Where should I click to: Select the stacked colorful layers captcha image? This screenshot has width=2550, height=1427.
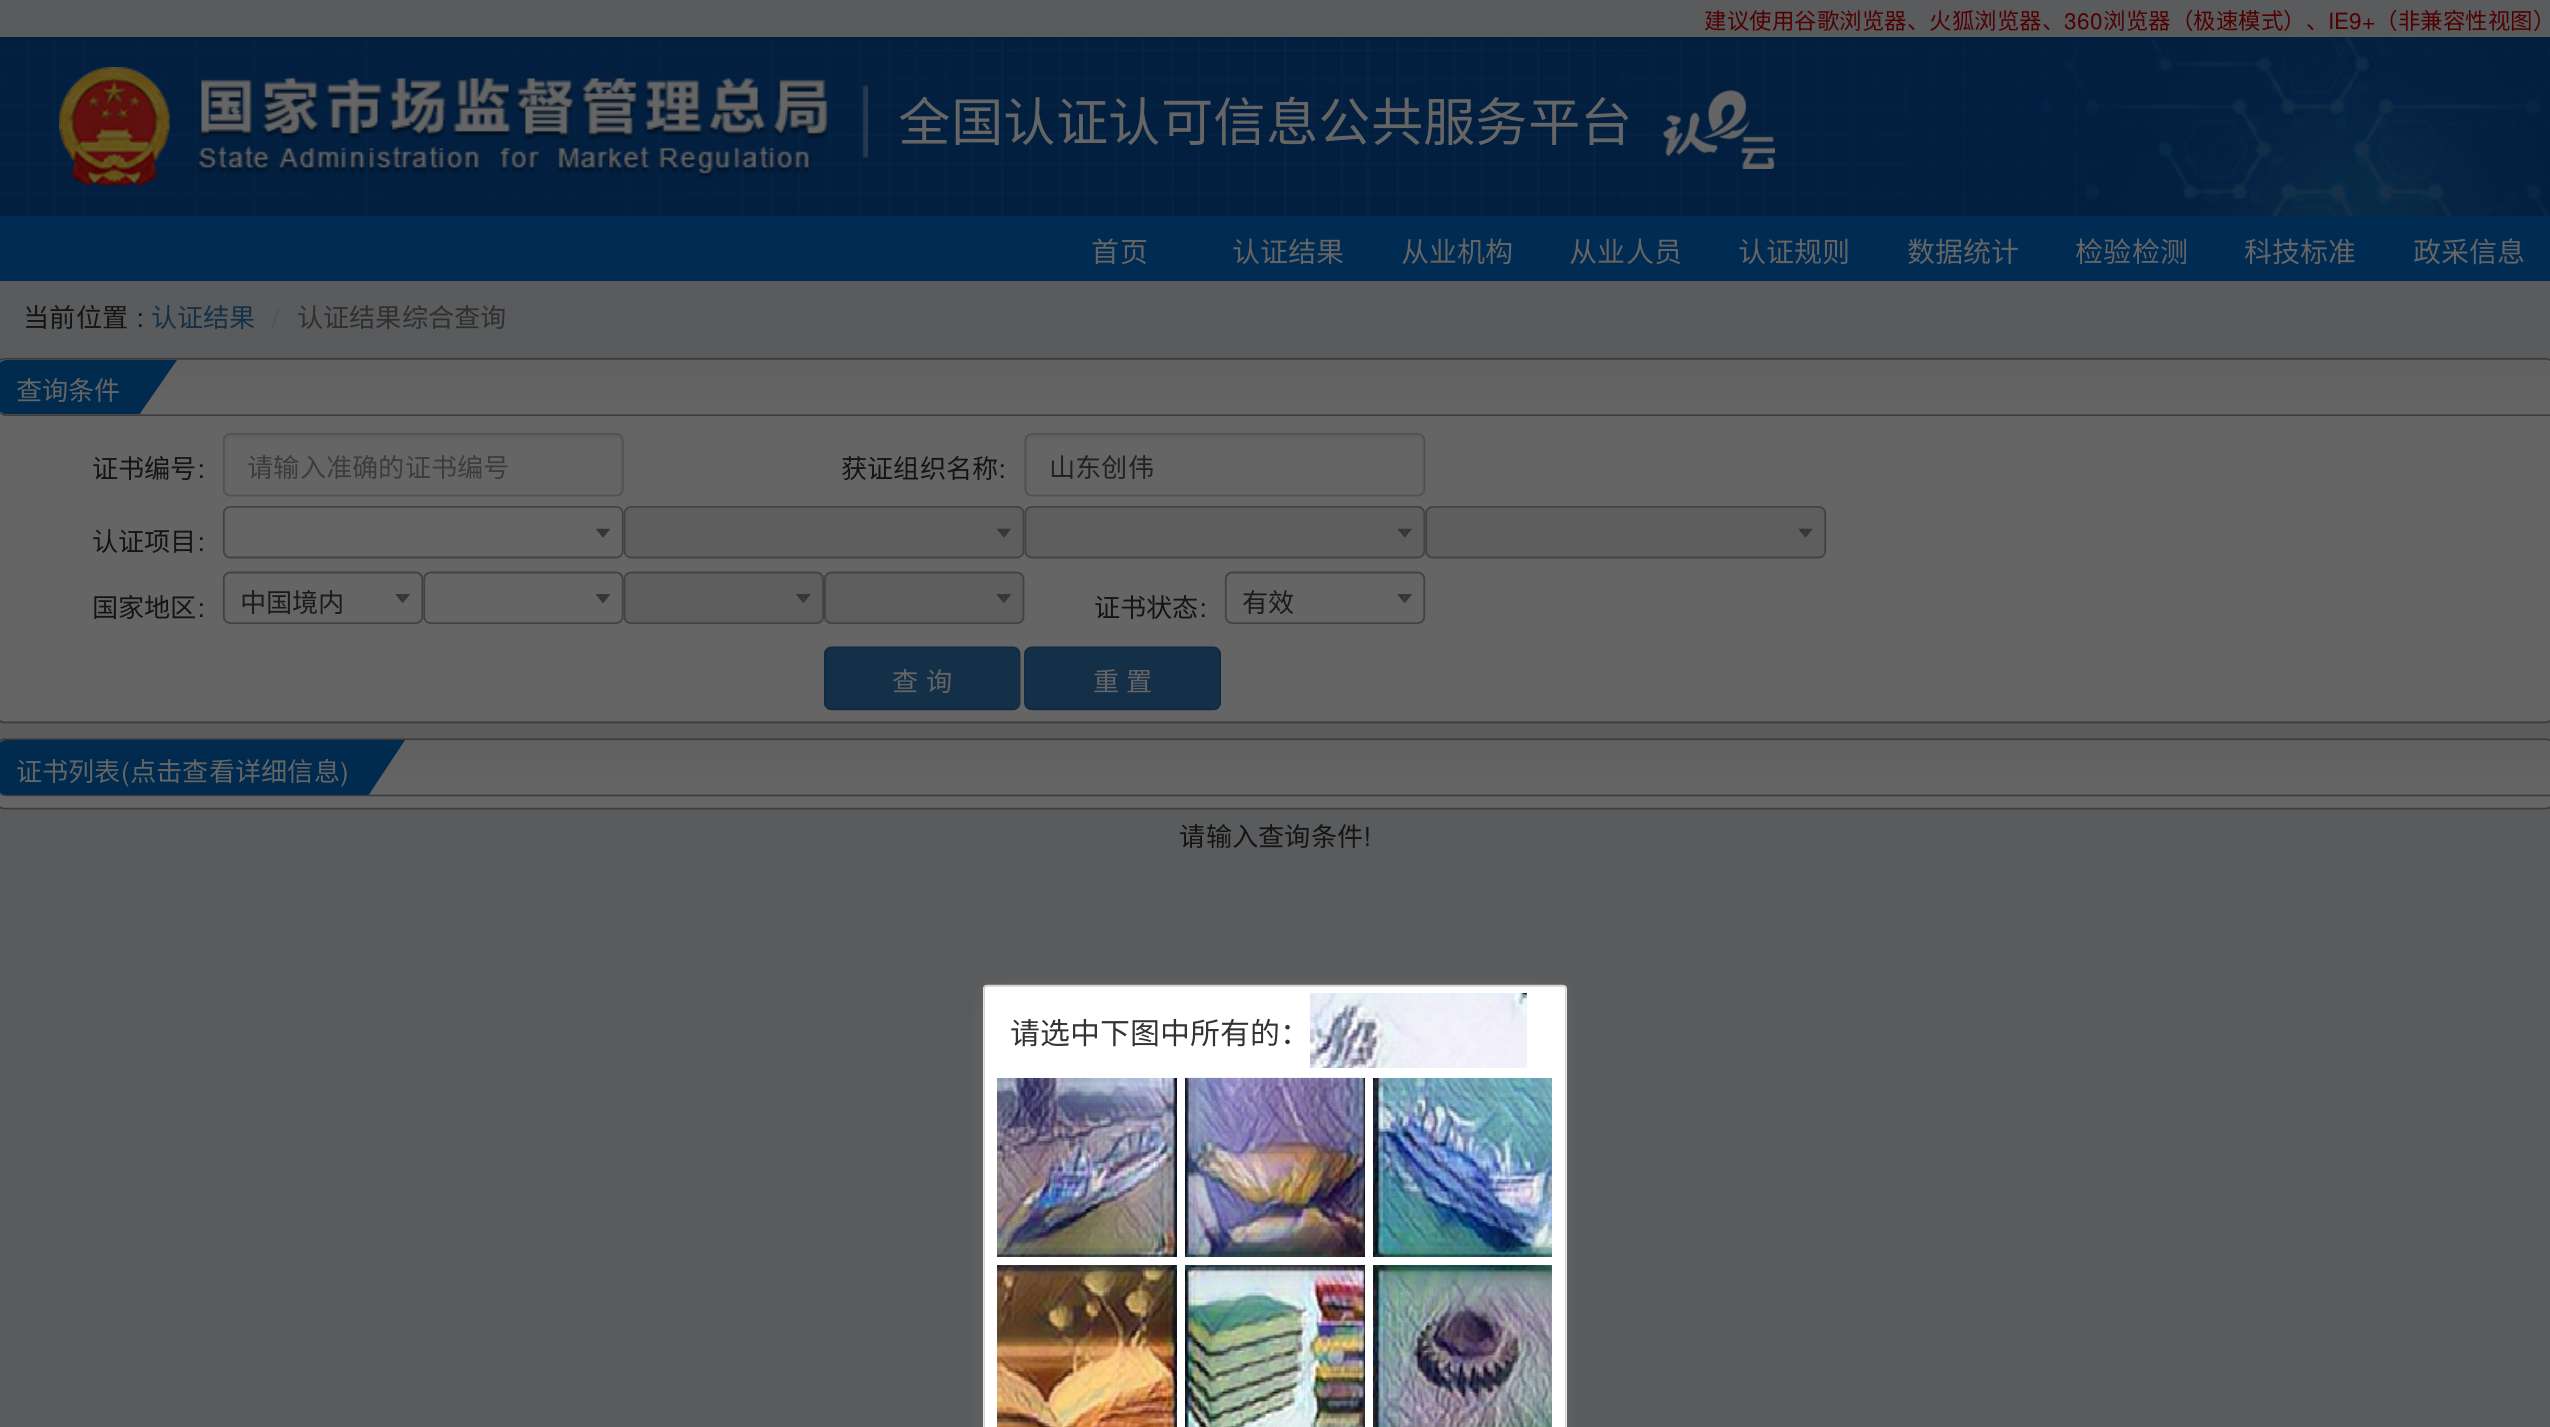[1274, 1346]
